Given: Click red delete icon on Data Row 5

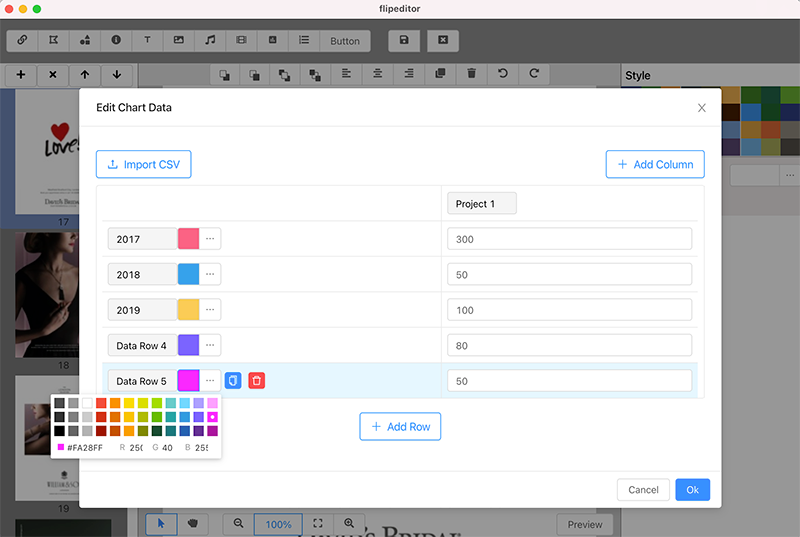Looking at the screenshot, I should (257, 381).
